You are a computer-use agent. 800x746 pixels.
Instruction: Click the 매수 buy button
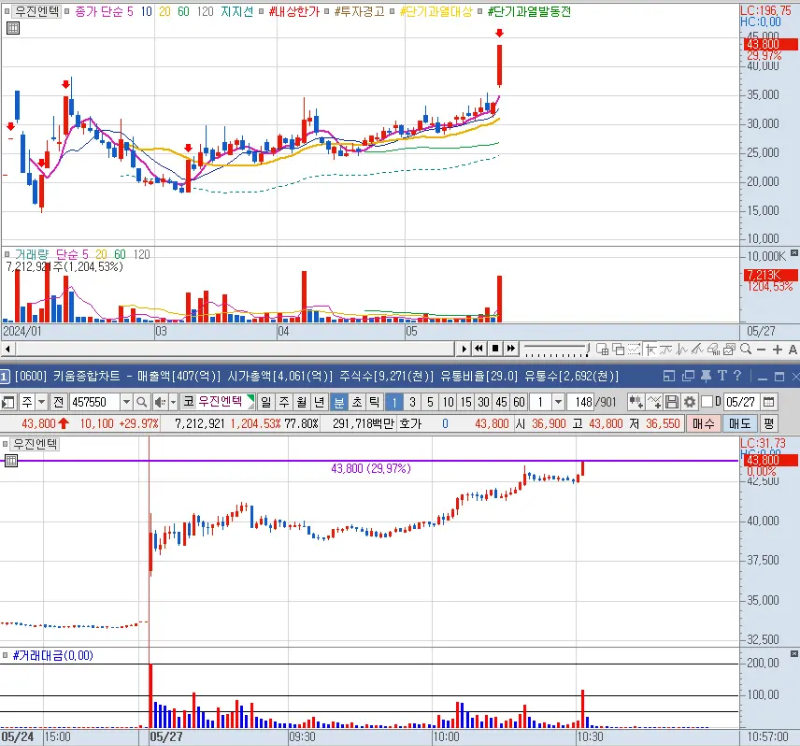(x=703, y=424)
